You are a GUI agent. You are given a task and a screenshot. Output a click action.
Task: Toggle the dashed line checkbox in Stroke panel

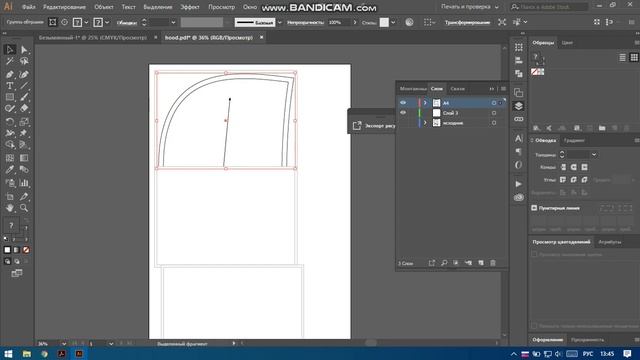[534, 208]
